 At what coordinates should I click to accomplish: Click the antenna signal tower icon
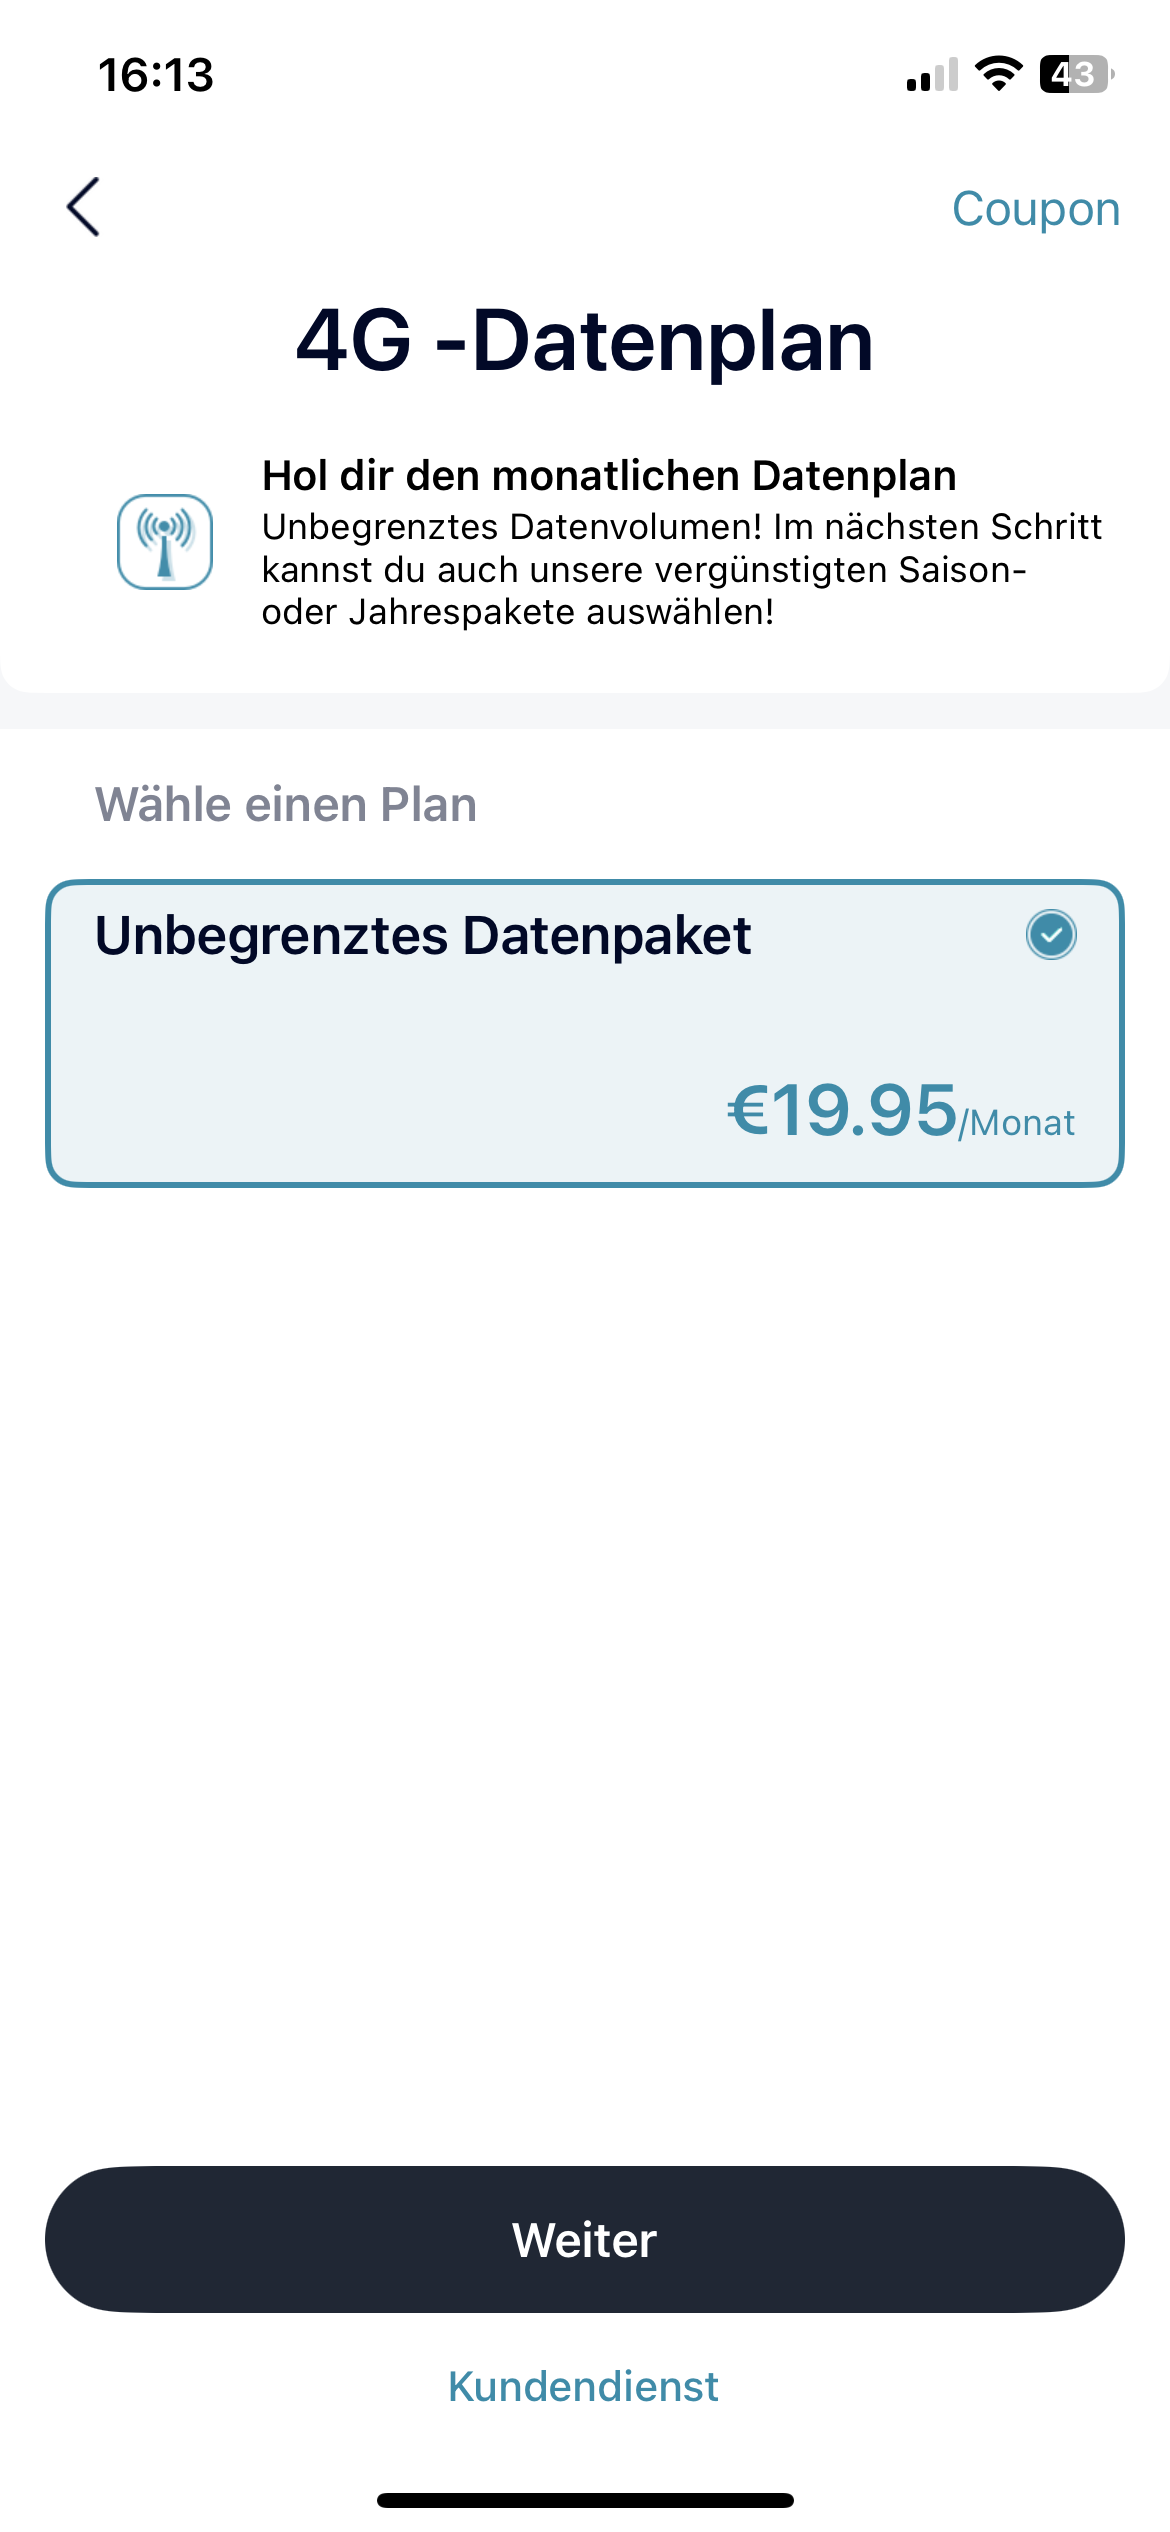(165, 542)
